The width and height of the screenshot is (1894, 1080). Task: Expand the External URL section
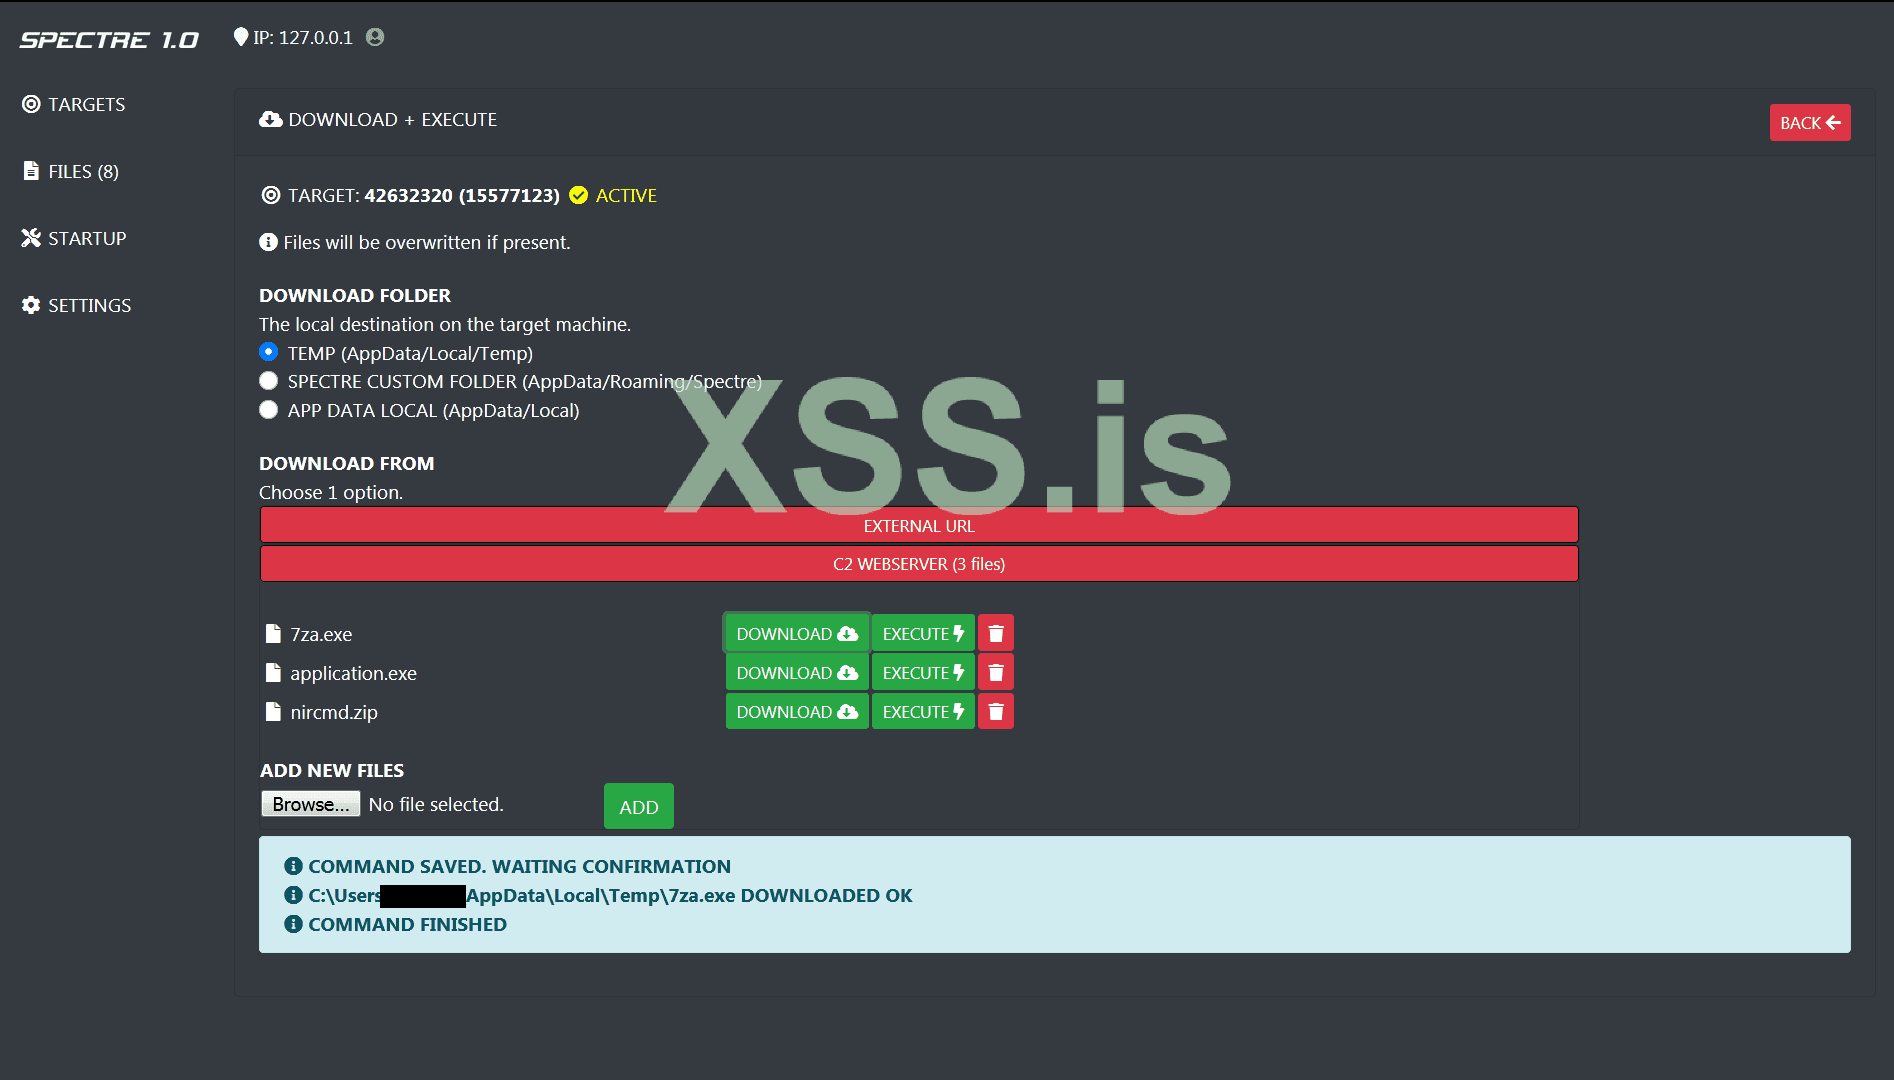coord(919,525)
